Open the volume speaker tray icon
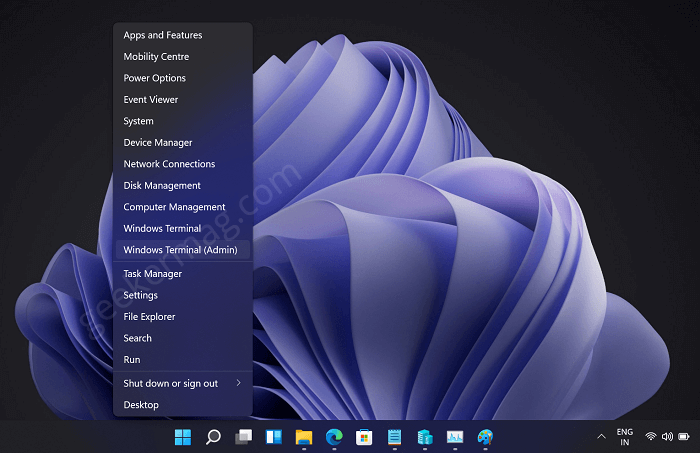700x453 pixels. [x=667, y=436]
